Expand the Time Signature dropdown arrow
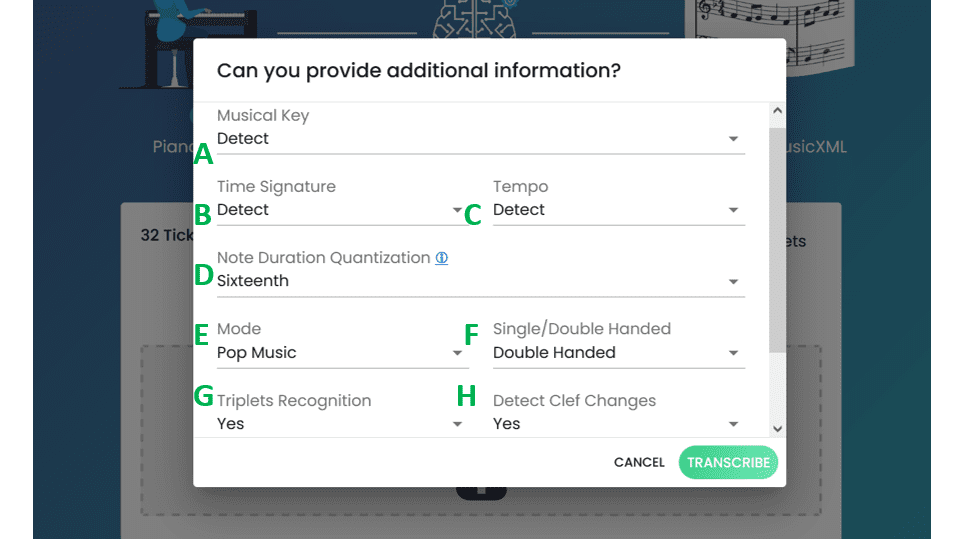 click(x=457, y=210)
